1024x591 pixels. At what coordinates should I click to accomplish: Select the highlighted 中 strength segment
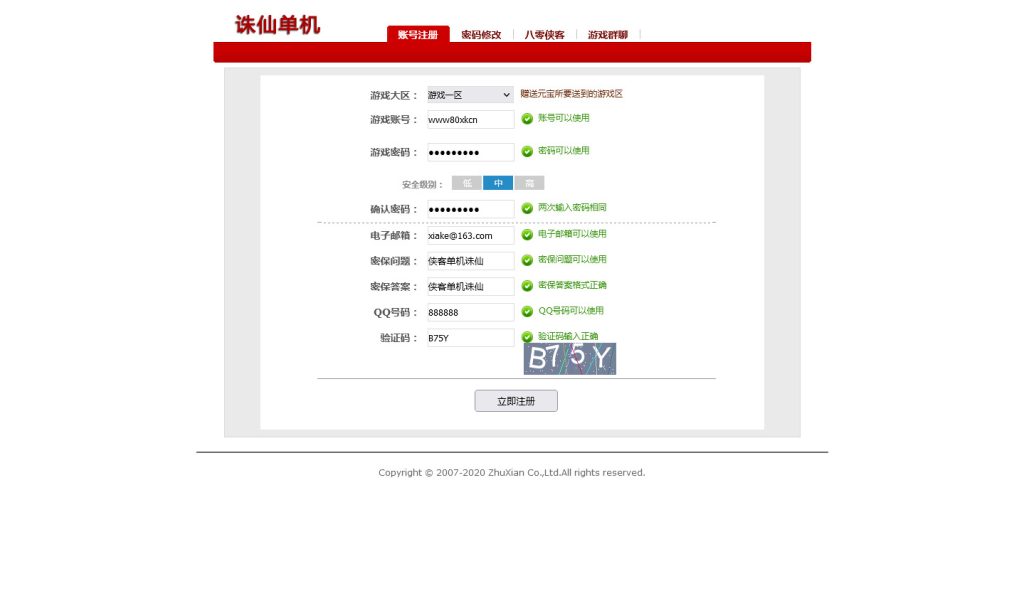click(497, 183)
